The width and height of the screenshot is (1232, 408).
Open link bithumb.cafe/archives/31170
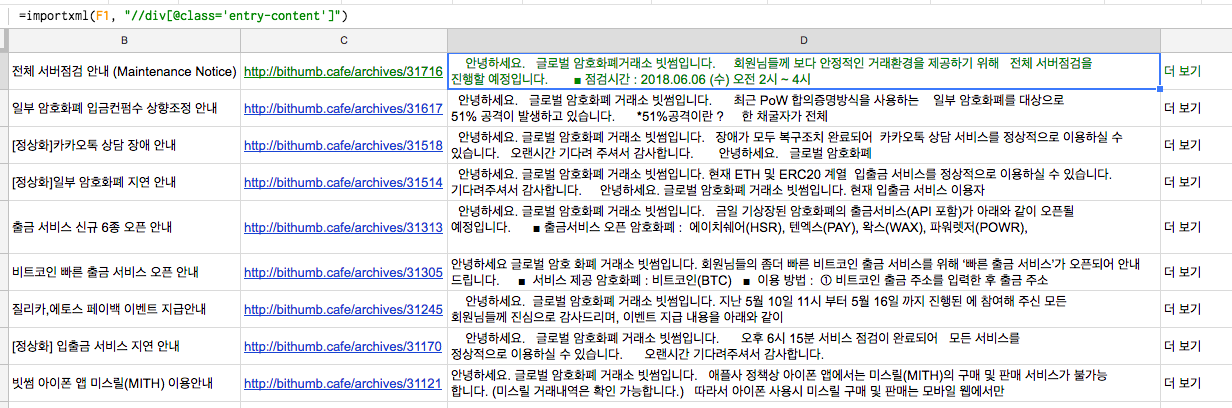[x=343, y=346]
